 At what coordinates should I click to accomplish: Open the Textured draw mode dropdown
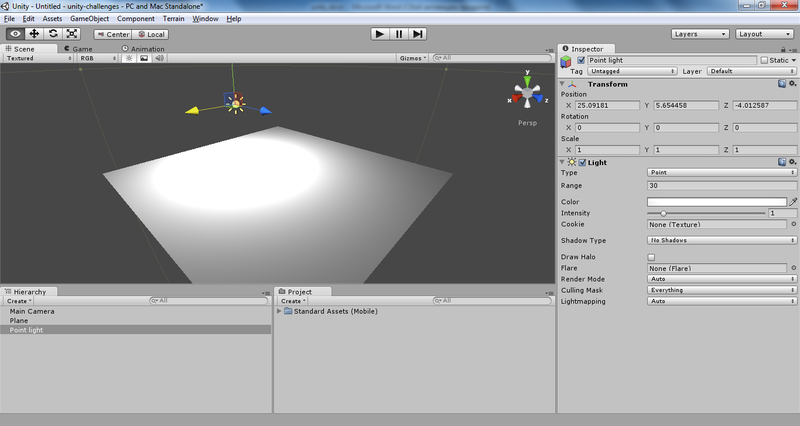coord(38,58)
